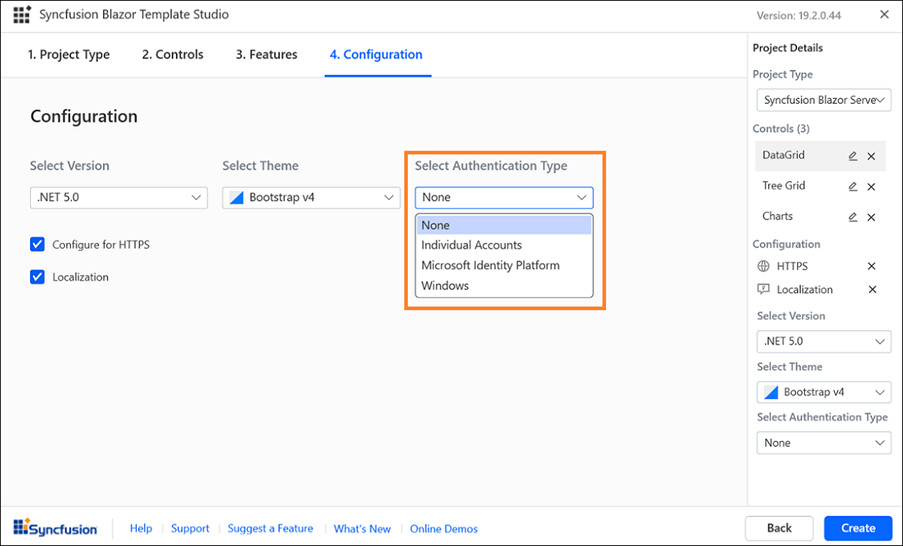Remove Charts control with its X icon

click(871, 217)
